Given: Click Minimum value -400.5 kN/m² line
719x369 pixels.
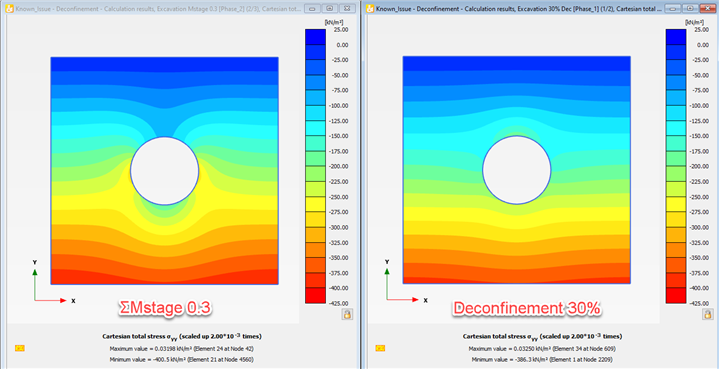Looking at the screenshot, I should click(182, 359).
